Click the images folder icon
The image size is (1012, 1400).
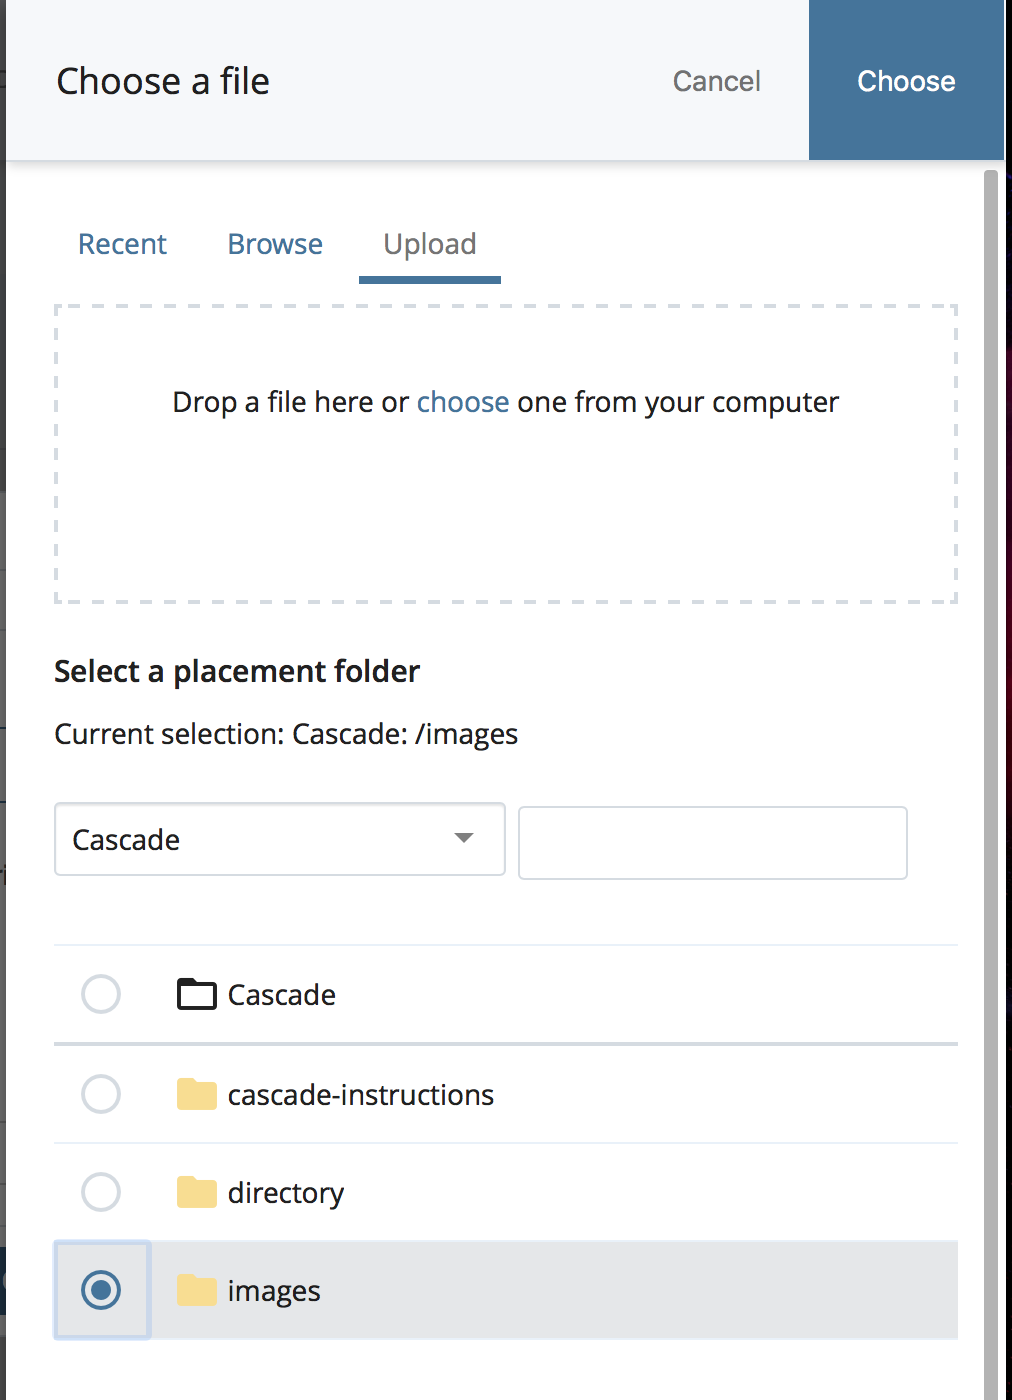[x=197, y=1290]
